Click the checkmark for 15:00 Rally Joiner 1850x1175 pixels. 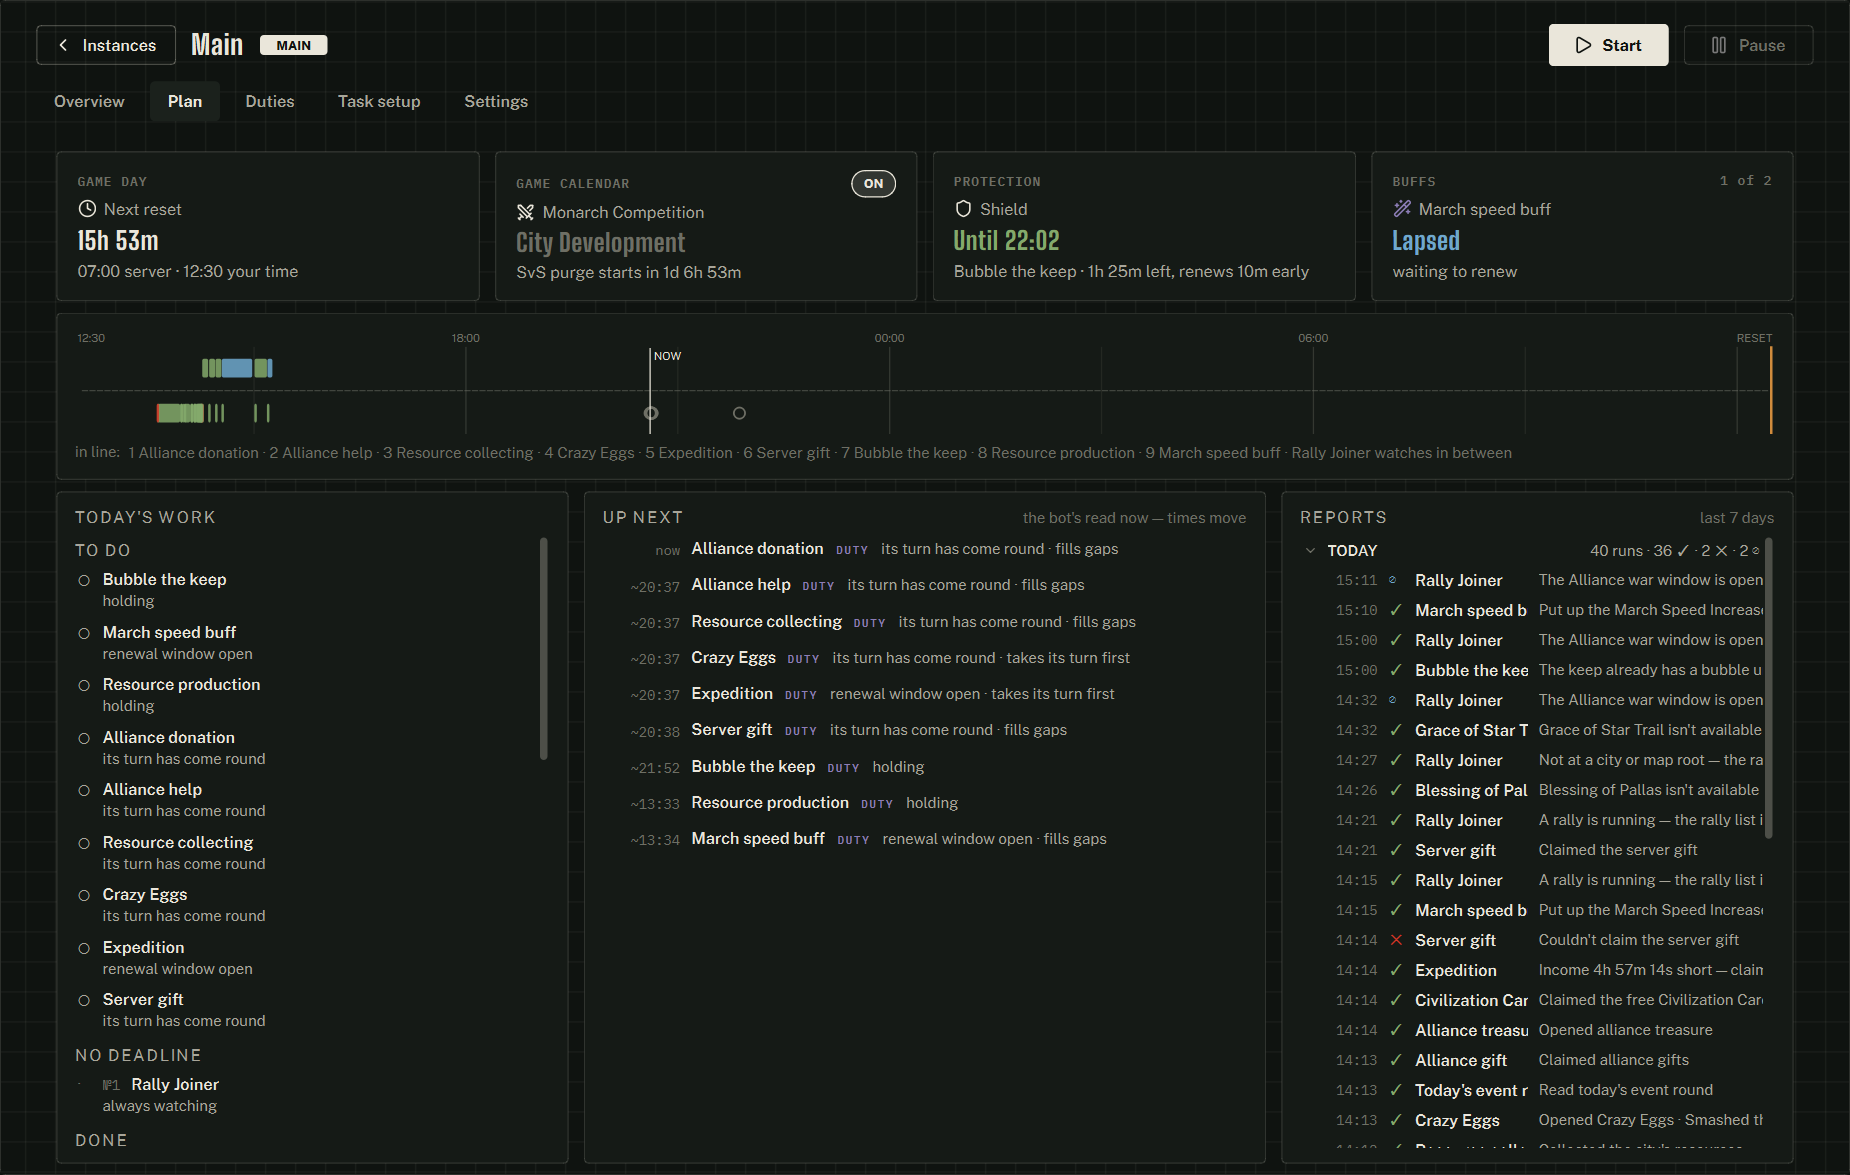coord(1396,640)
